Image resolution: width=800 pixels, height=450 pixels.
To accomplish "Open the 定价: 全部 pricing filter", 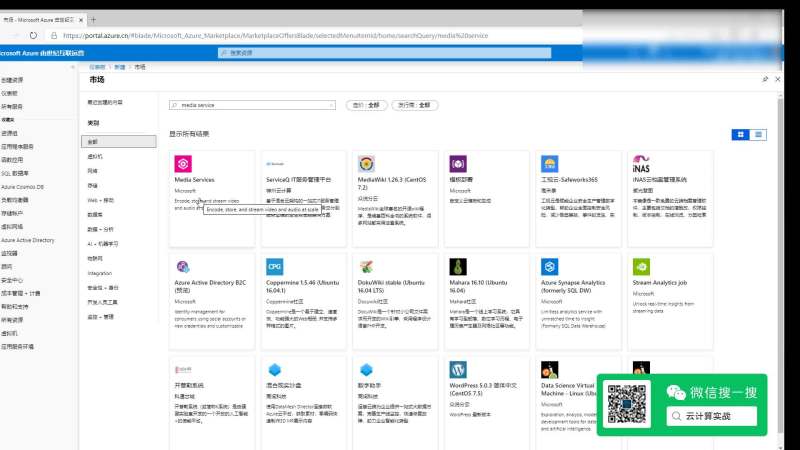I will (366, 105).
